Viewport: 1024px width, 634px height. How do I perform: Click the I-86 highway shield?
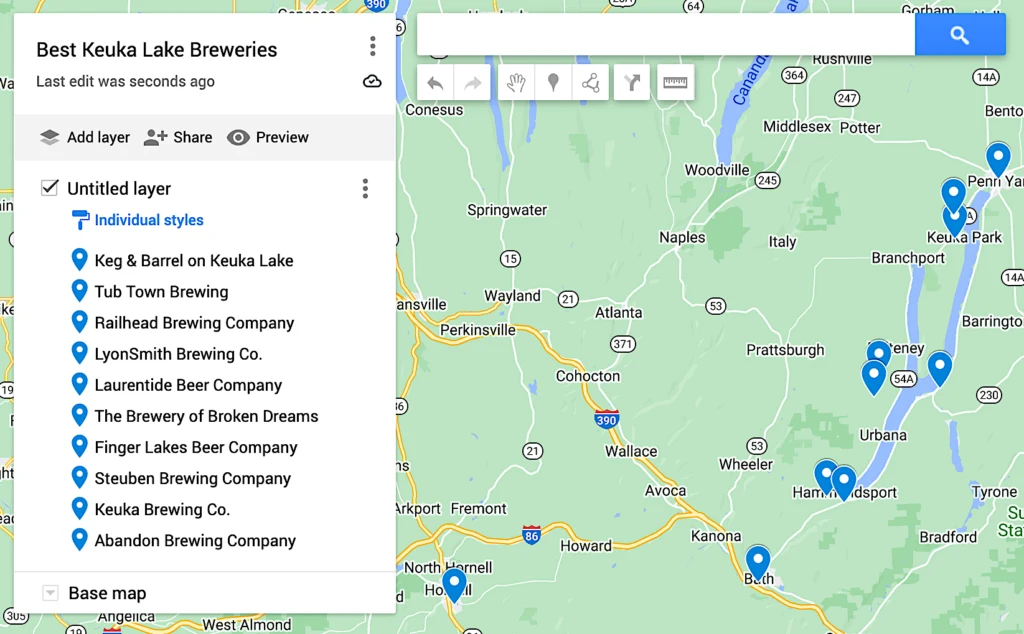pyautogui.click(x=532, y=535)
